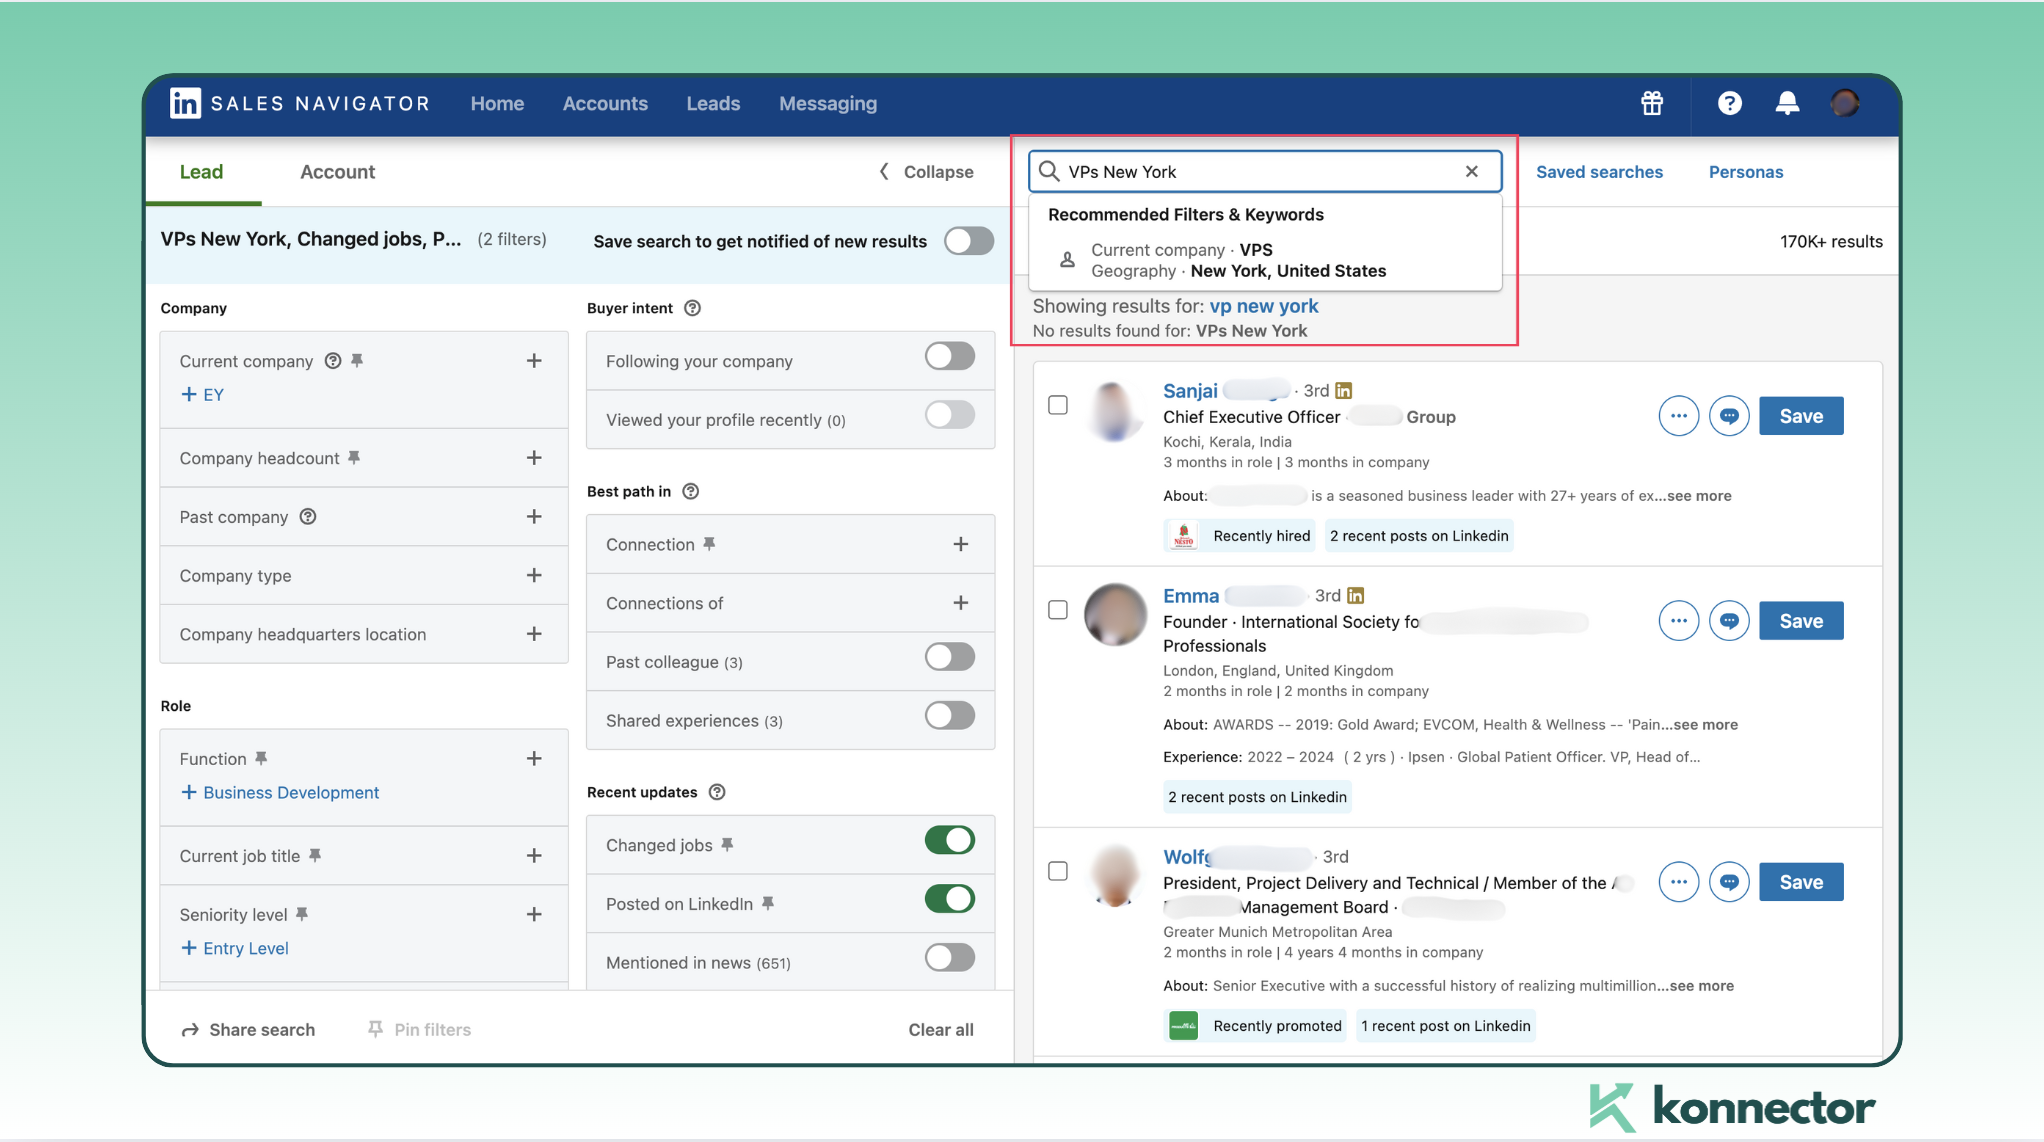Click the Connection filter pin icon

click(709, 543)
